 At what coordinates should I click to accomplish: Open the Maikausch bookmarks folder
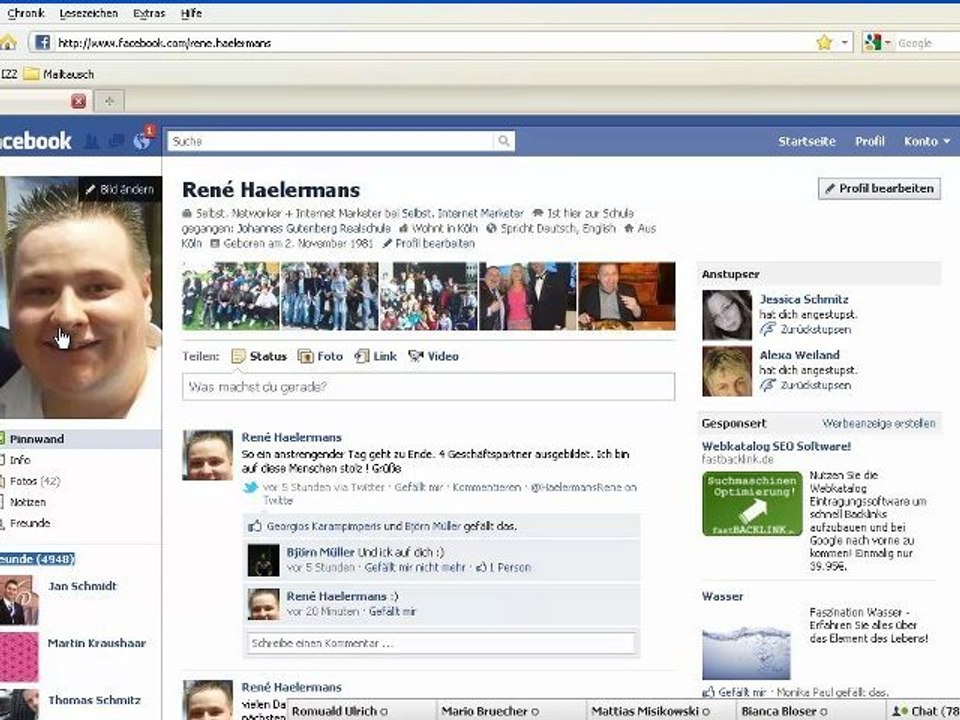(59, 74)
